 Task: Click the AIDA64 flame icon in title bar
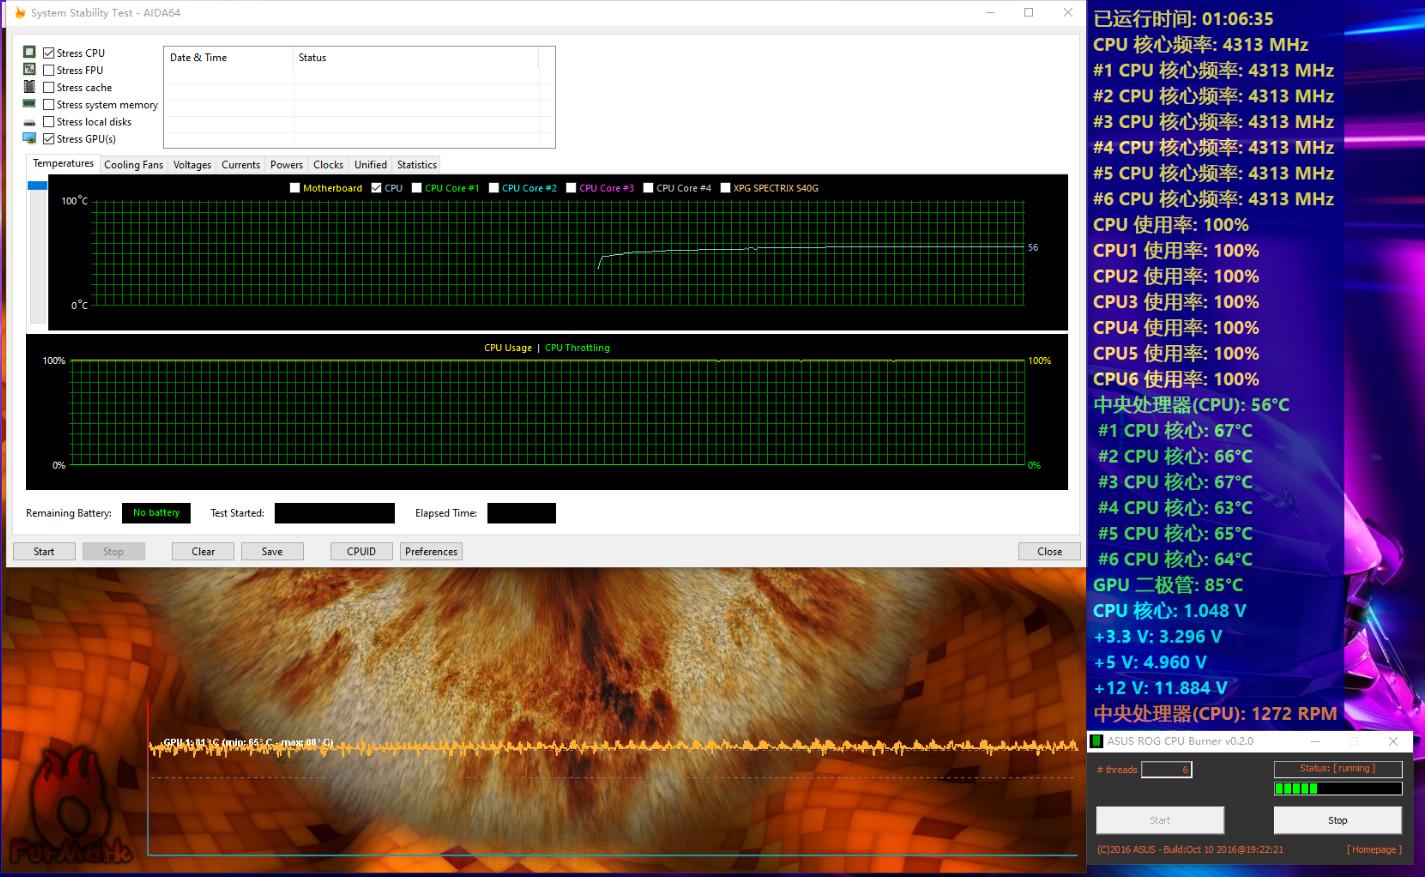[x=19, y=13]
